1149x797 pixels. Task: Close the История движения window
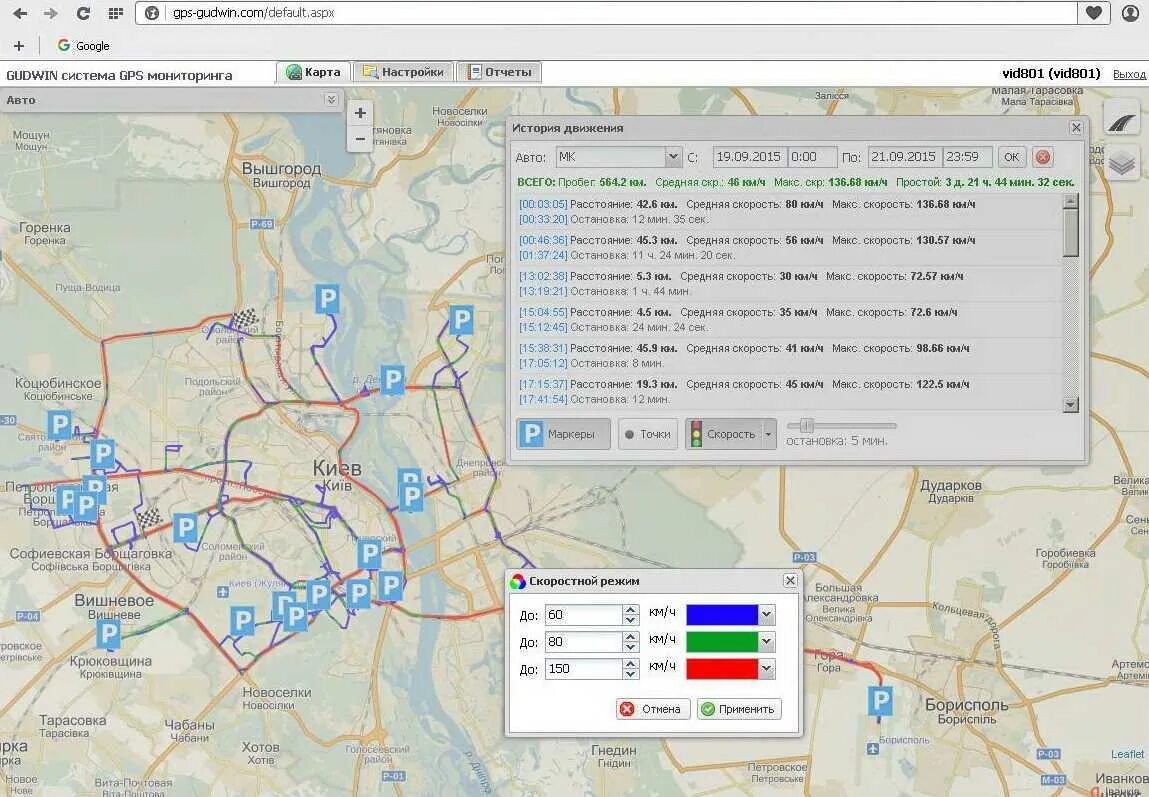[1076, 127]
